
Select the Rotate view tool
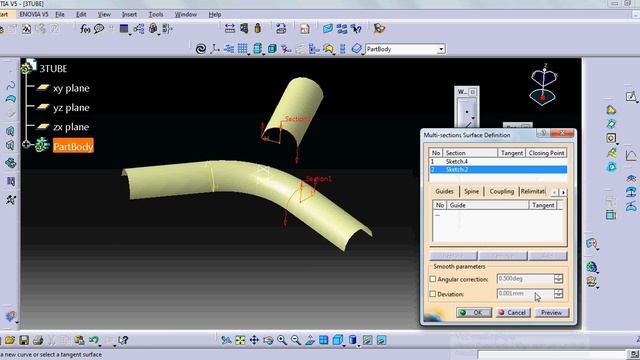[268, 340]
